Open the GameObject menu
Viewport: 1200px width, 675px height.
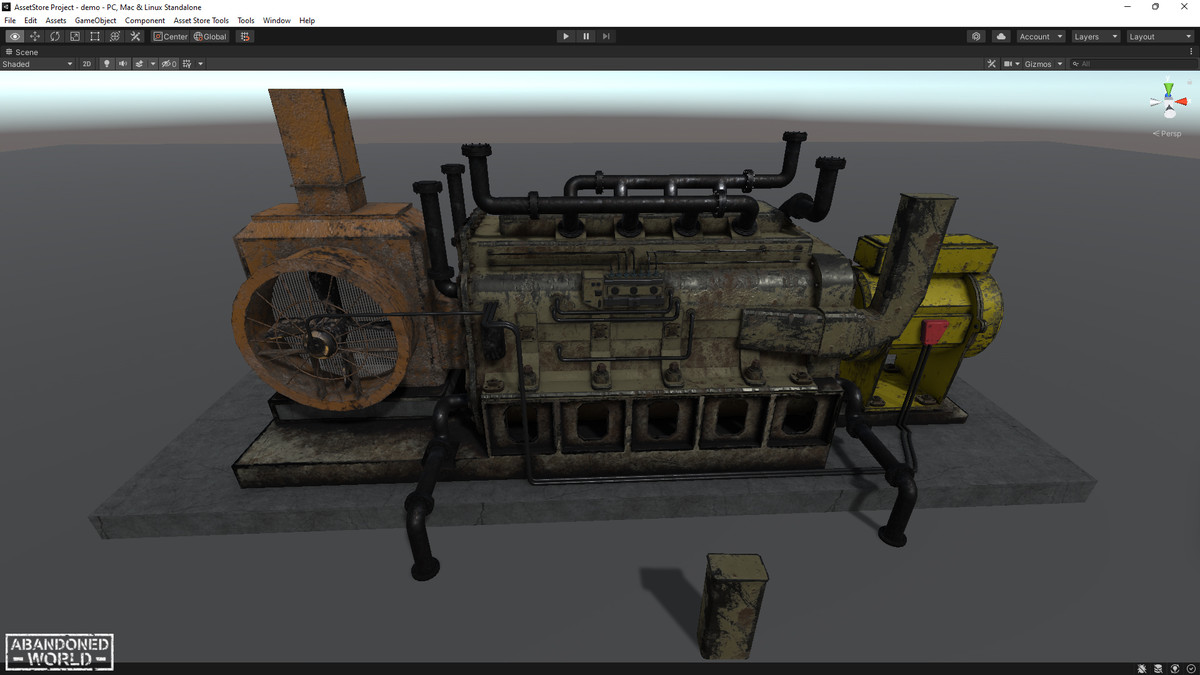pos(95,20)
